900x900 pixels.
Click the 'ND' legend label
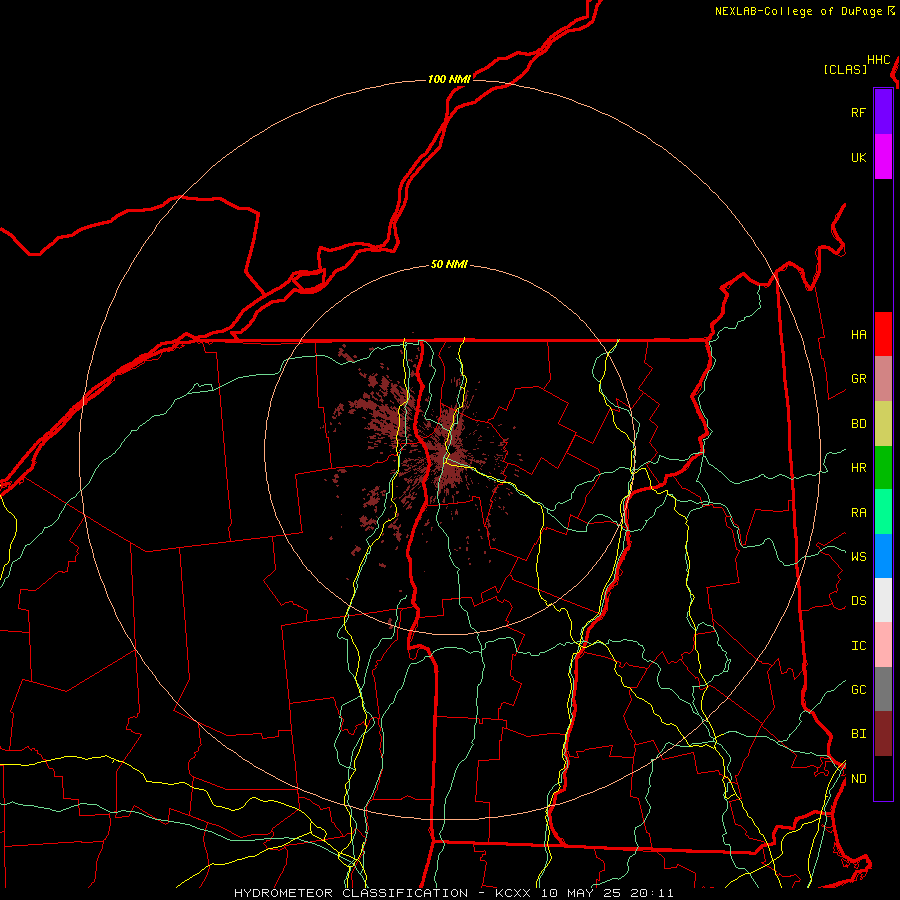[x=858, y=778]
